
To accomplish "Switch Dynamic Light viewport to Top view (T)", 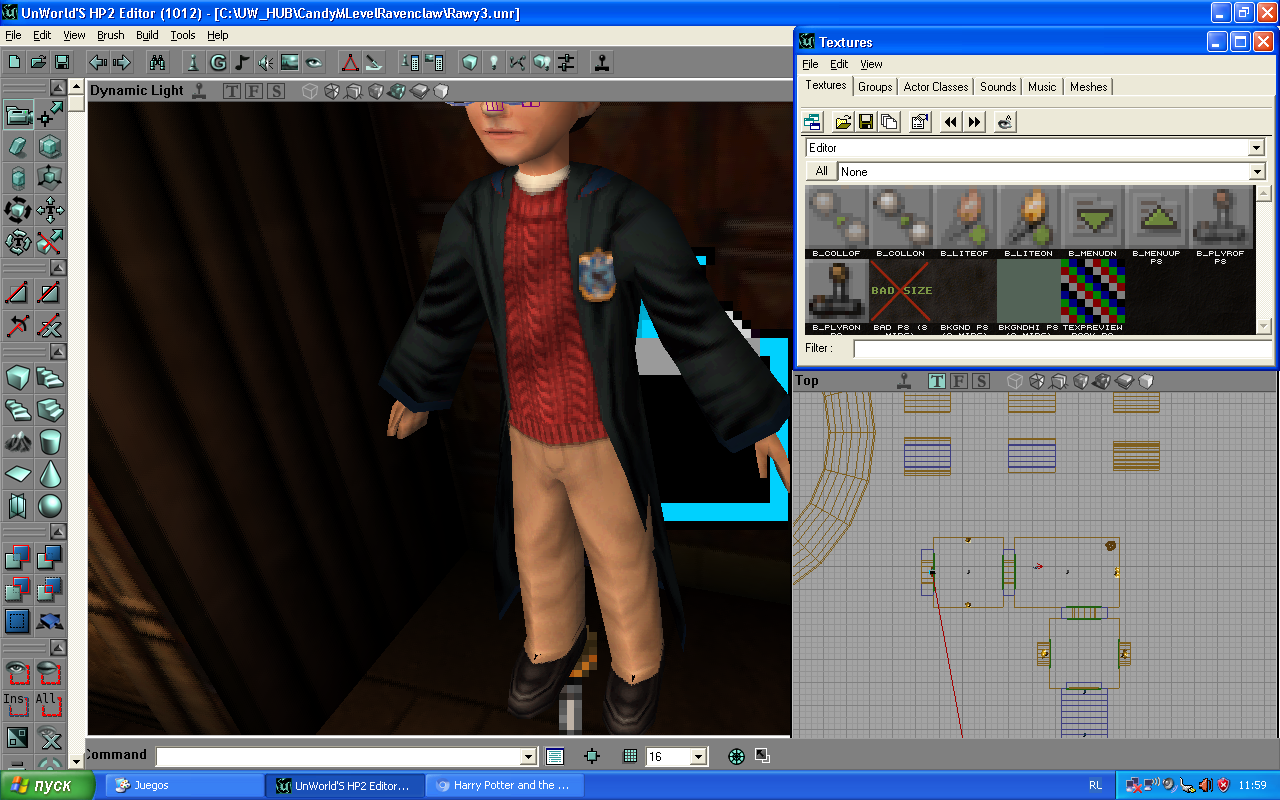I will [x=232, y=91].
